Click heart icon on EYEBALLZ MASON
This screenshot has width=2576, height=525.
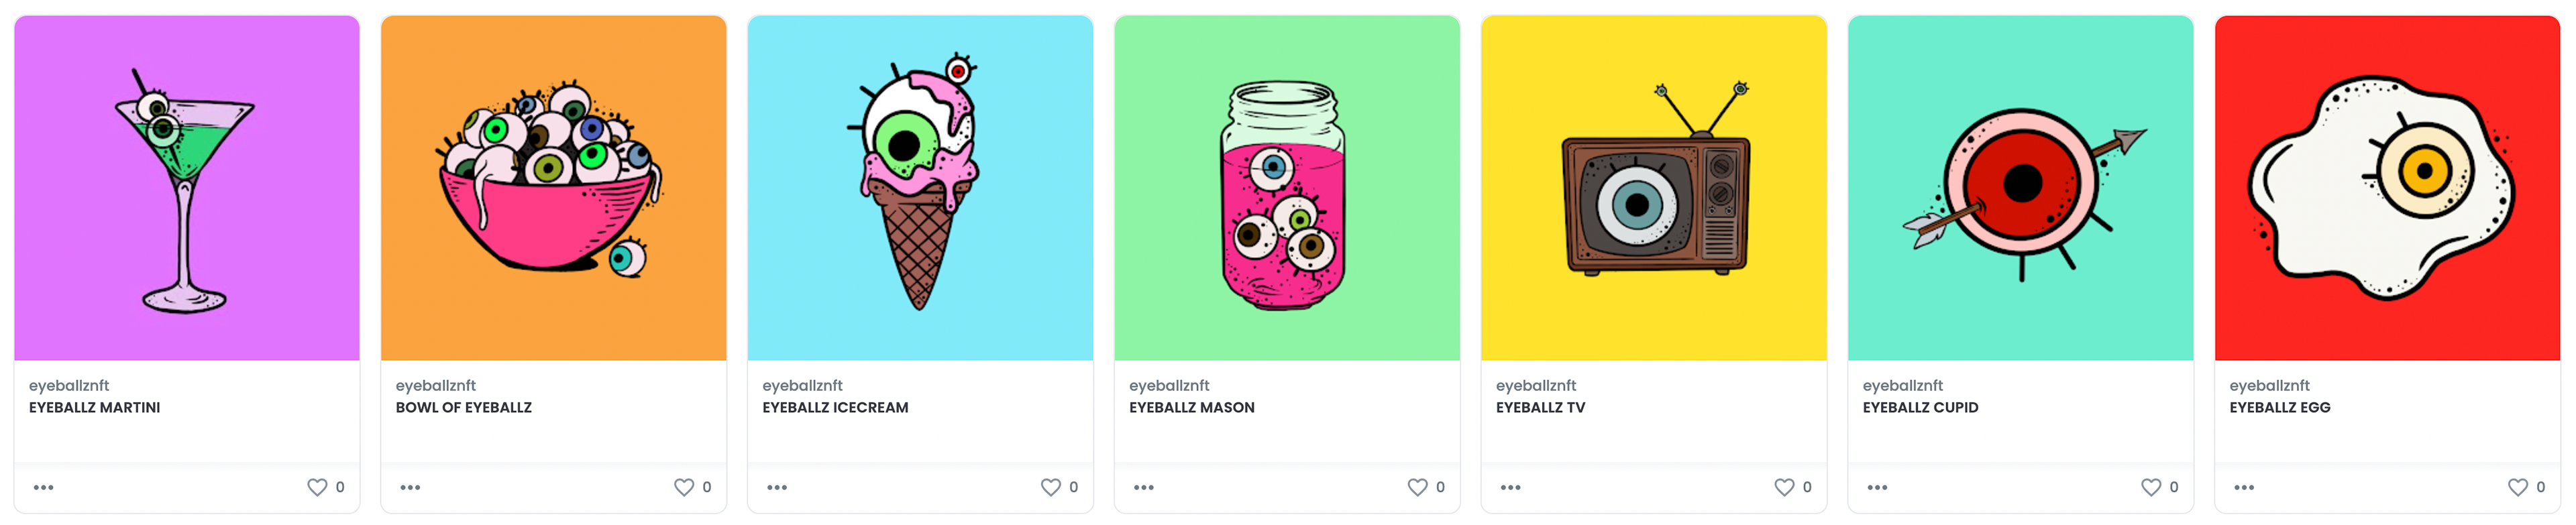tap(1418, 487)
